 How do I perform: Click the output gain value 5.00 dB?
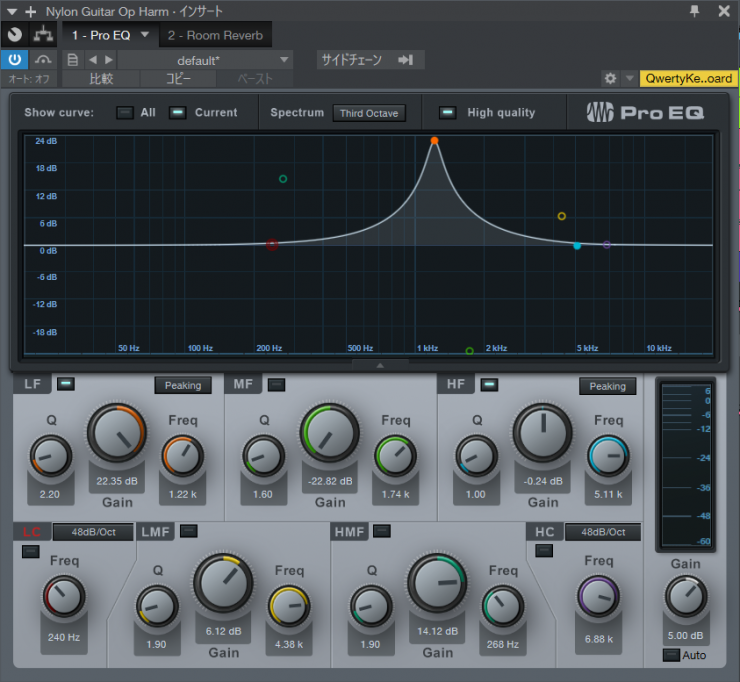pyautogui.click(x=685, y=635)
